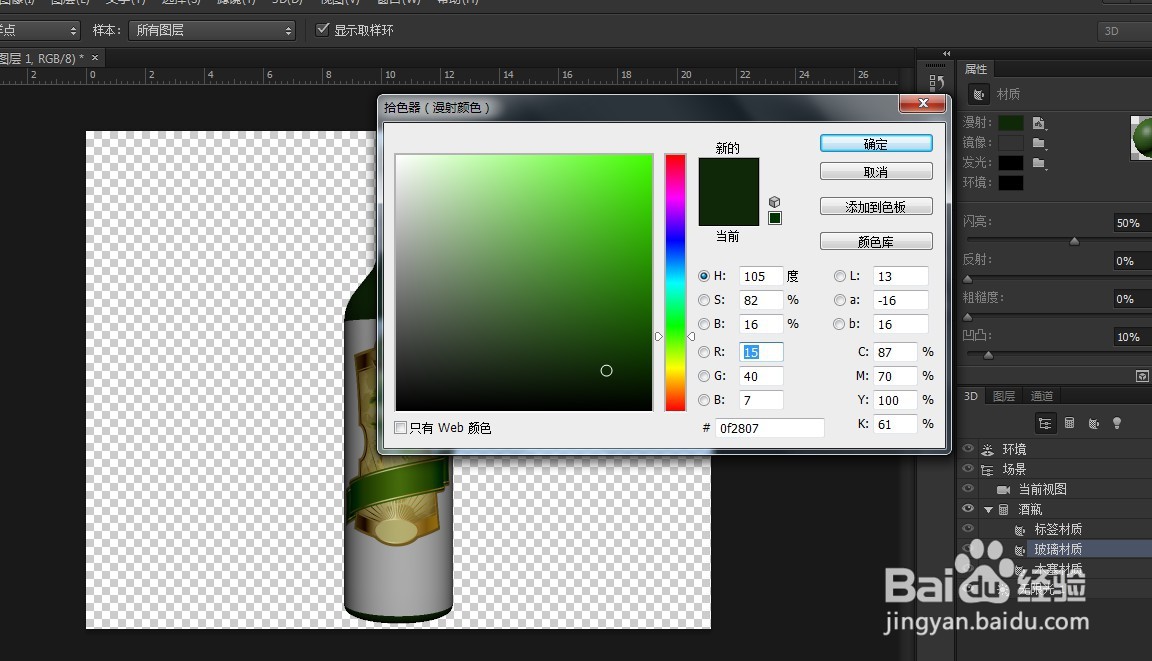The width and height of the screenshot is (1152, 661).
Task: Open the 镜像 texture folder menu icon
Action: point(1039,143)
